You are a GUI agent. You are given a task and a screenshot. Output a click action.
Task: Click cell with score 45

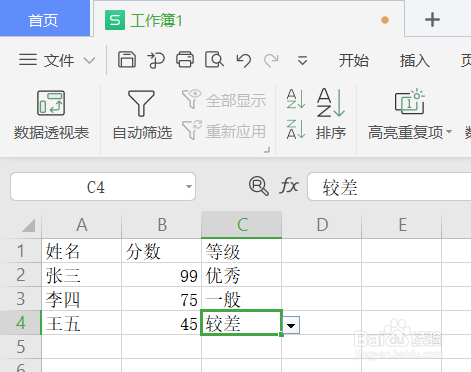(162, 323)
